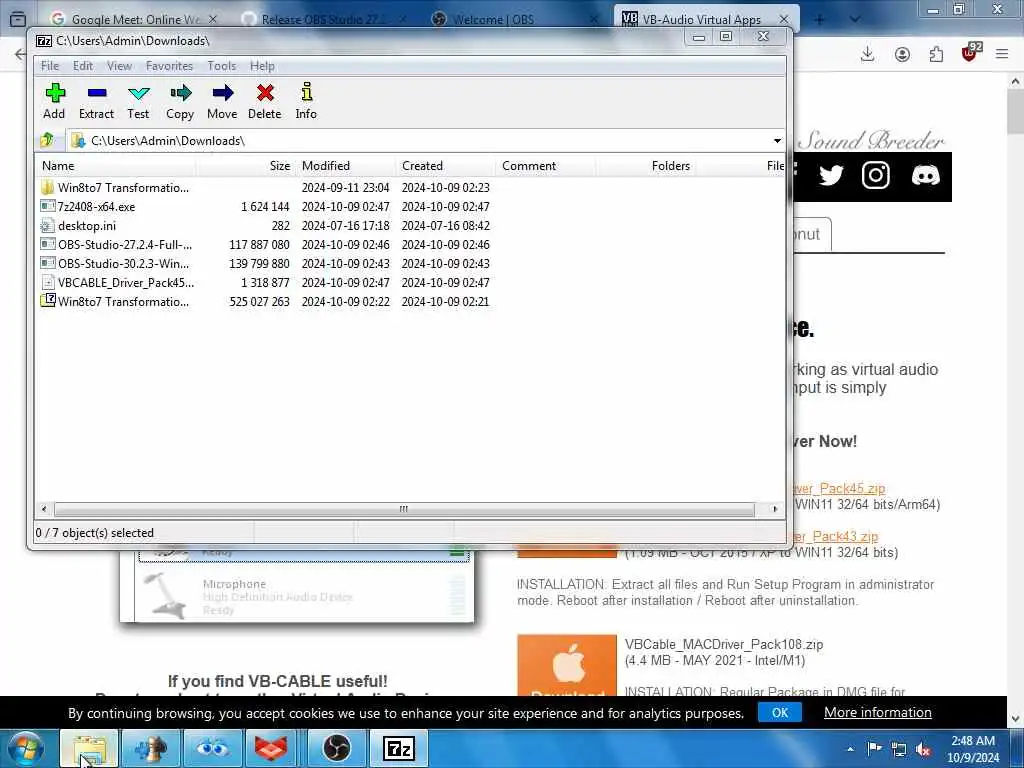
Task: Sort the list by Name column
Action: (115, 166)
